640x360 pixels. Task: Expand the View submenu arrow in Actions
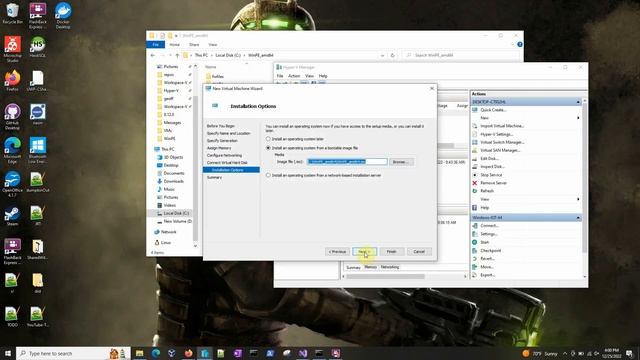click(x=578, y=199)
